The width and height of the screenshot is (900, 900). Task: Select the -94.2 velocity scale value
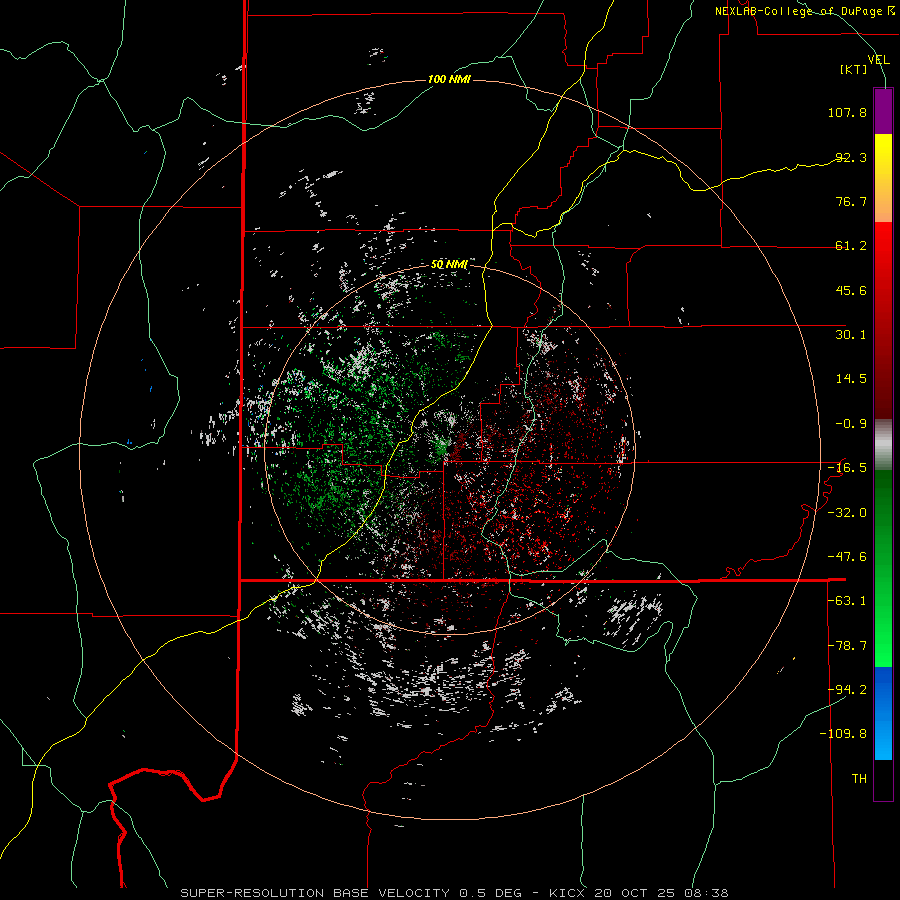[x=847, y=690]
